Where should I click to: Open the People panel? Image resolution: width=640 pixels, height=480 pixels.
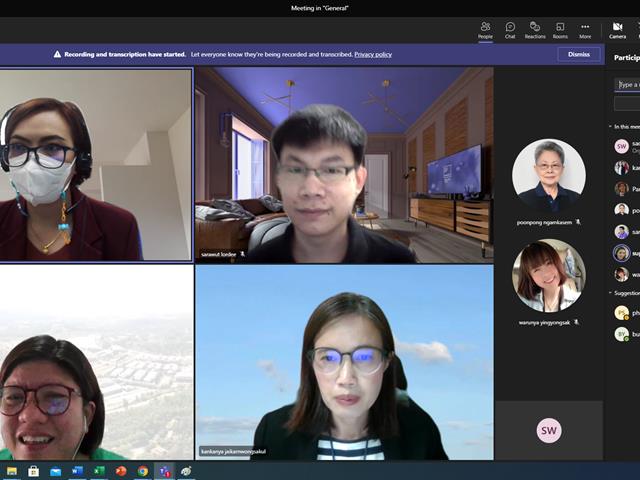click(485, 30)
